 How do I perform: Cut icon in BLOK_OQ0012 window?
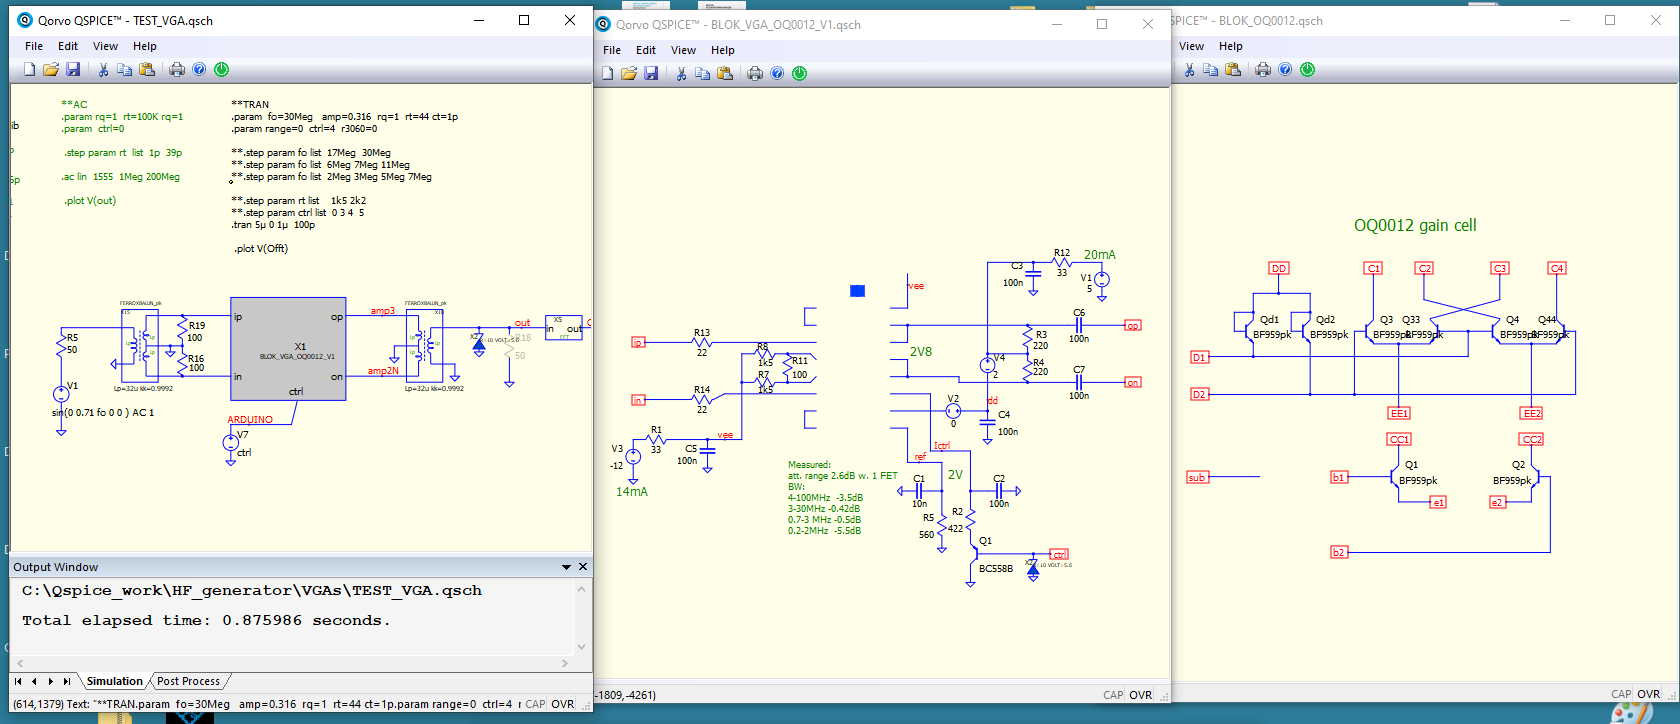1189,69
